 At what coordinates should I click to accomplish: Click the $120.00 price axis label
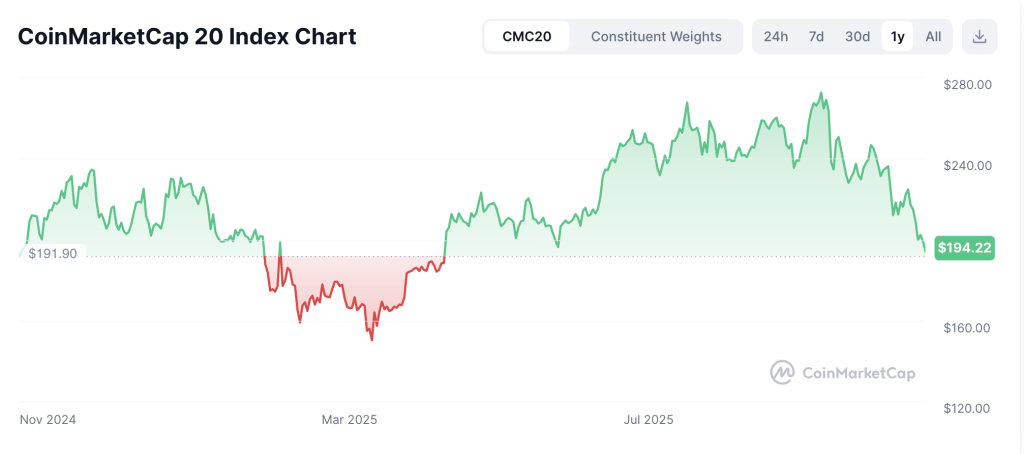coord(967,408)
